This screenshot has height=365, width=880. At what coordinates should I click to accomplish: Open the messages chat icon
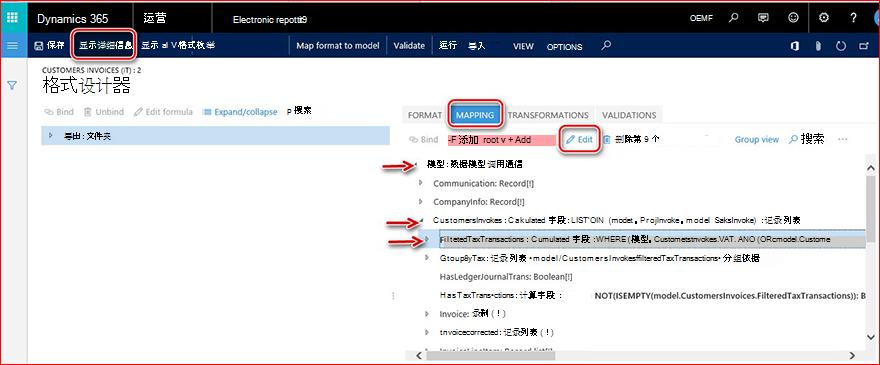click(x=763, y=18)
